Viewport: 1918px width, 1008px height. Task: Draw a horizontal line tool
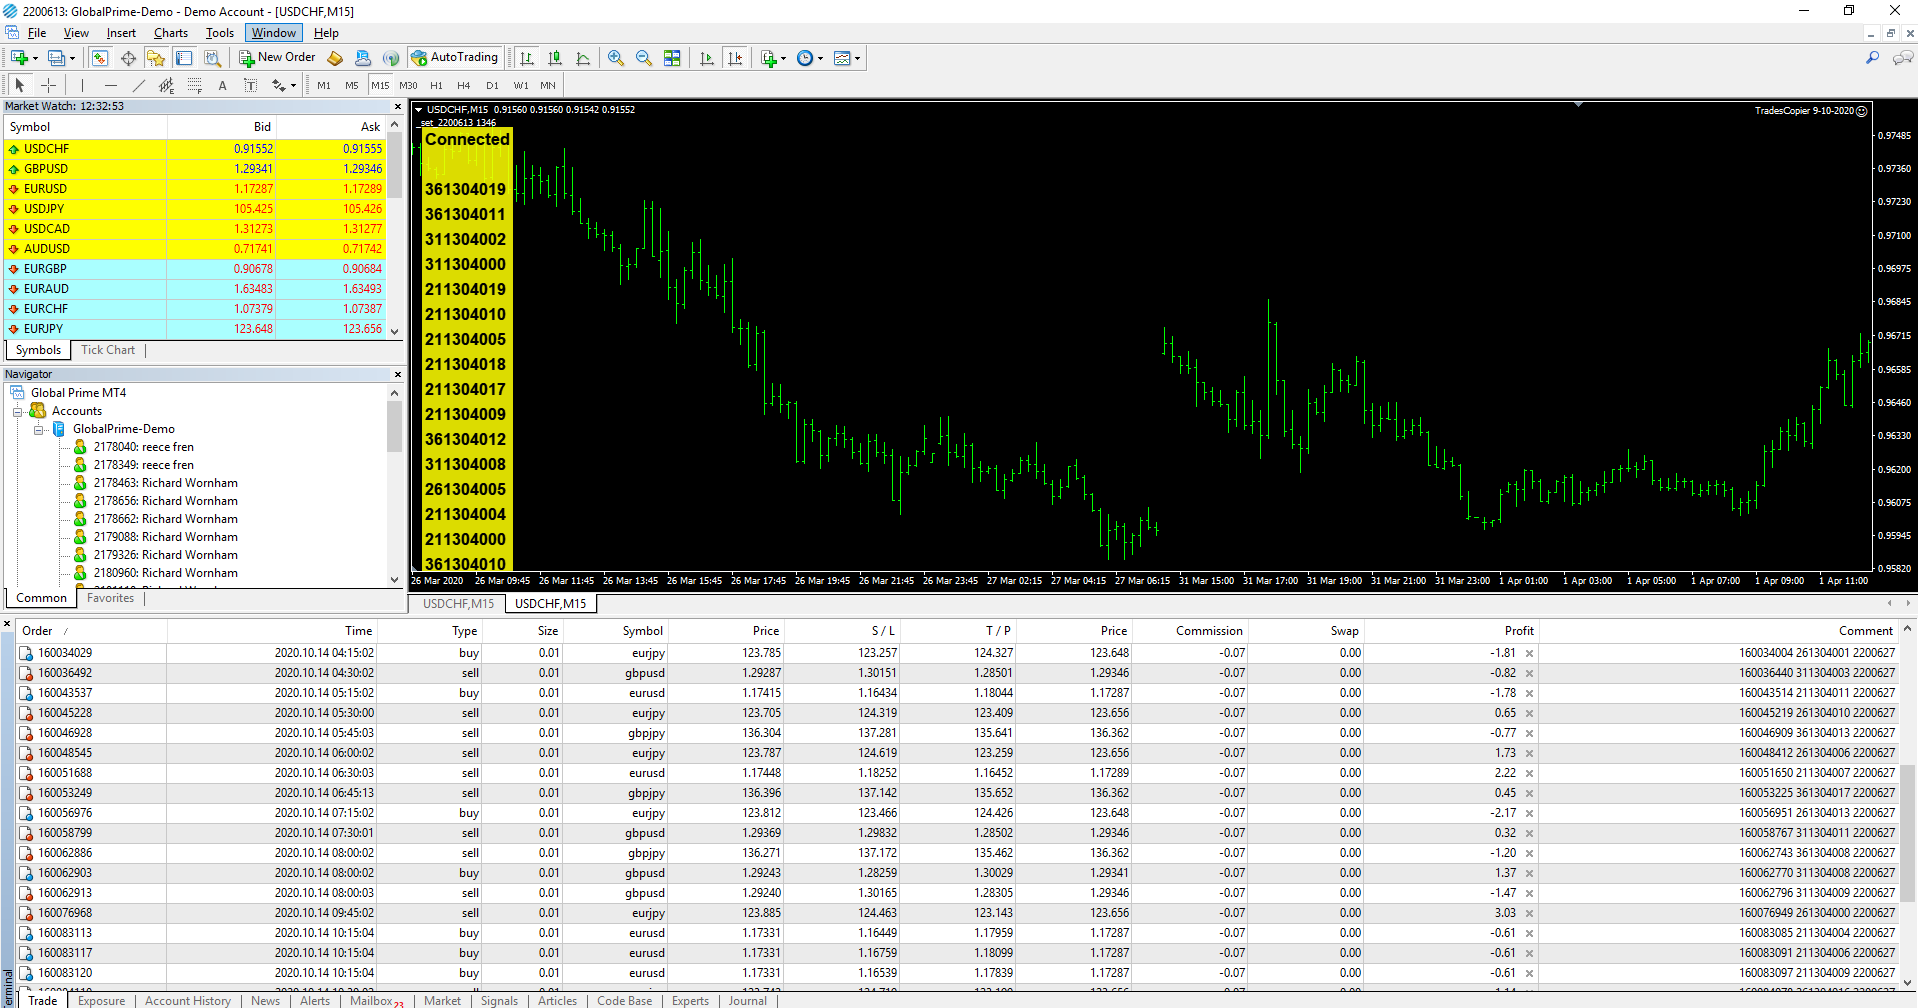point(110,85)
